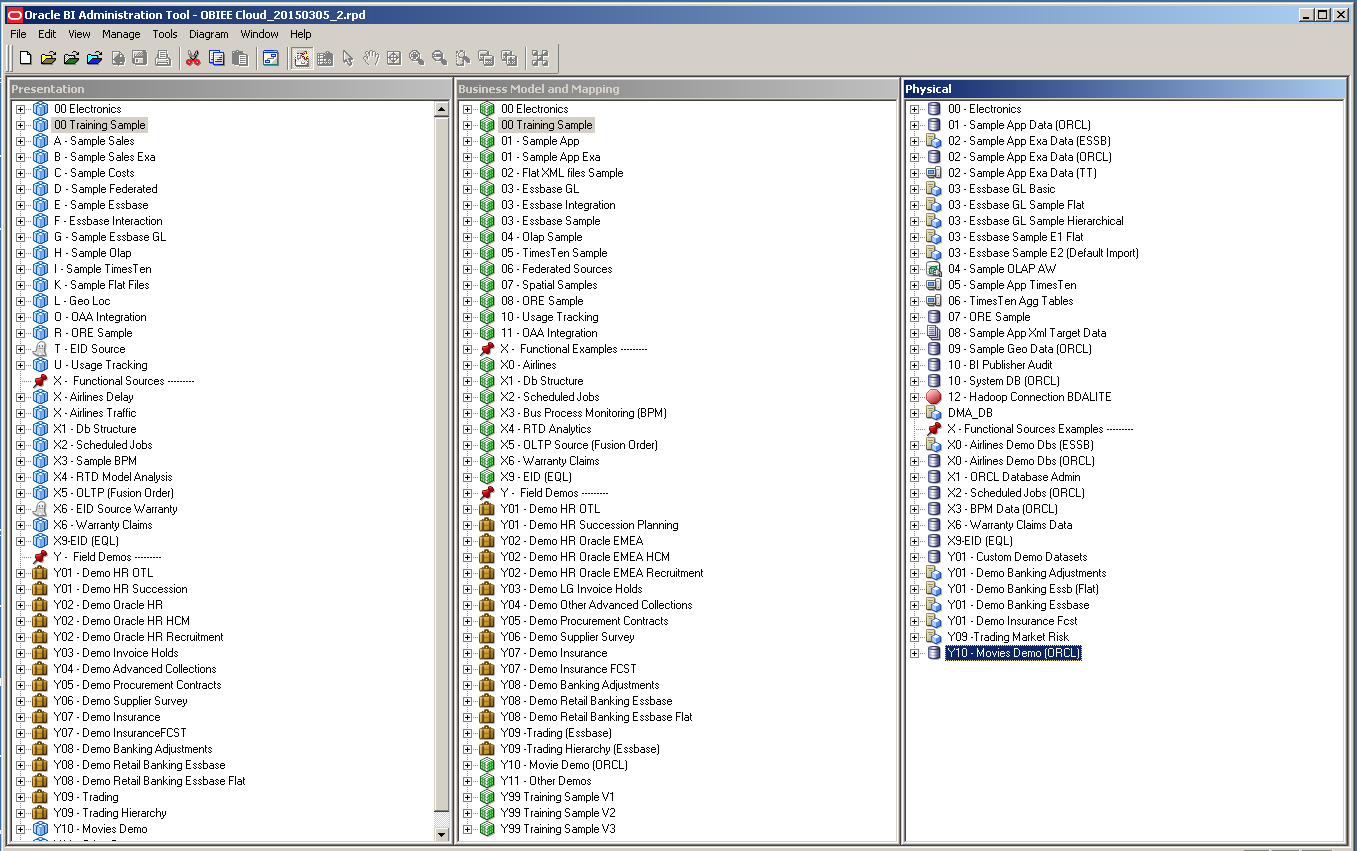Click the green cube icon of 01 - Sample App
This screenshot has width=1357, height=851.
pyautogui.click(x=487, y=141)
